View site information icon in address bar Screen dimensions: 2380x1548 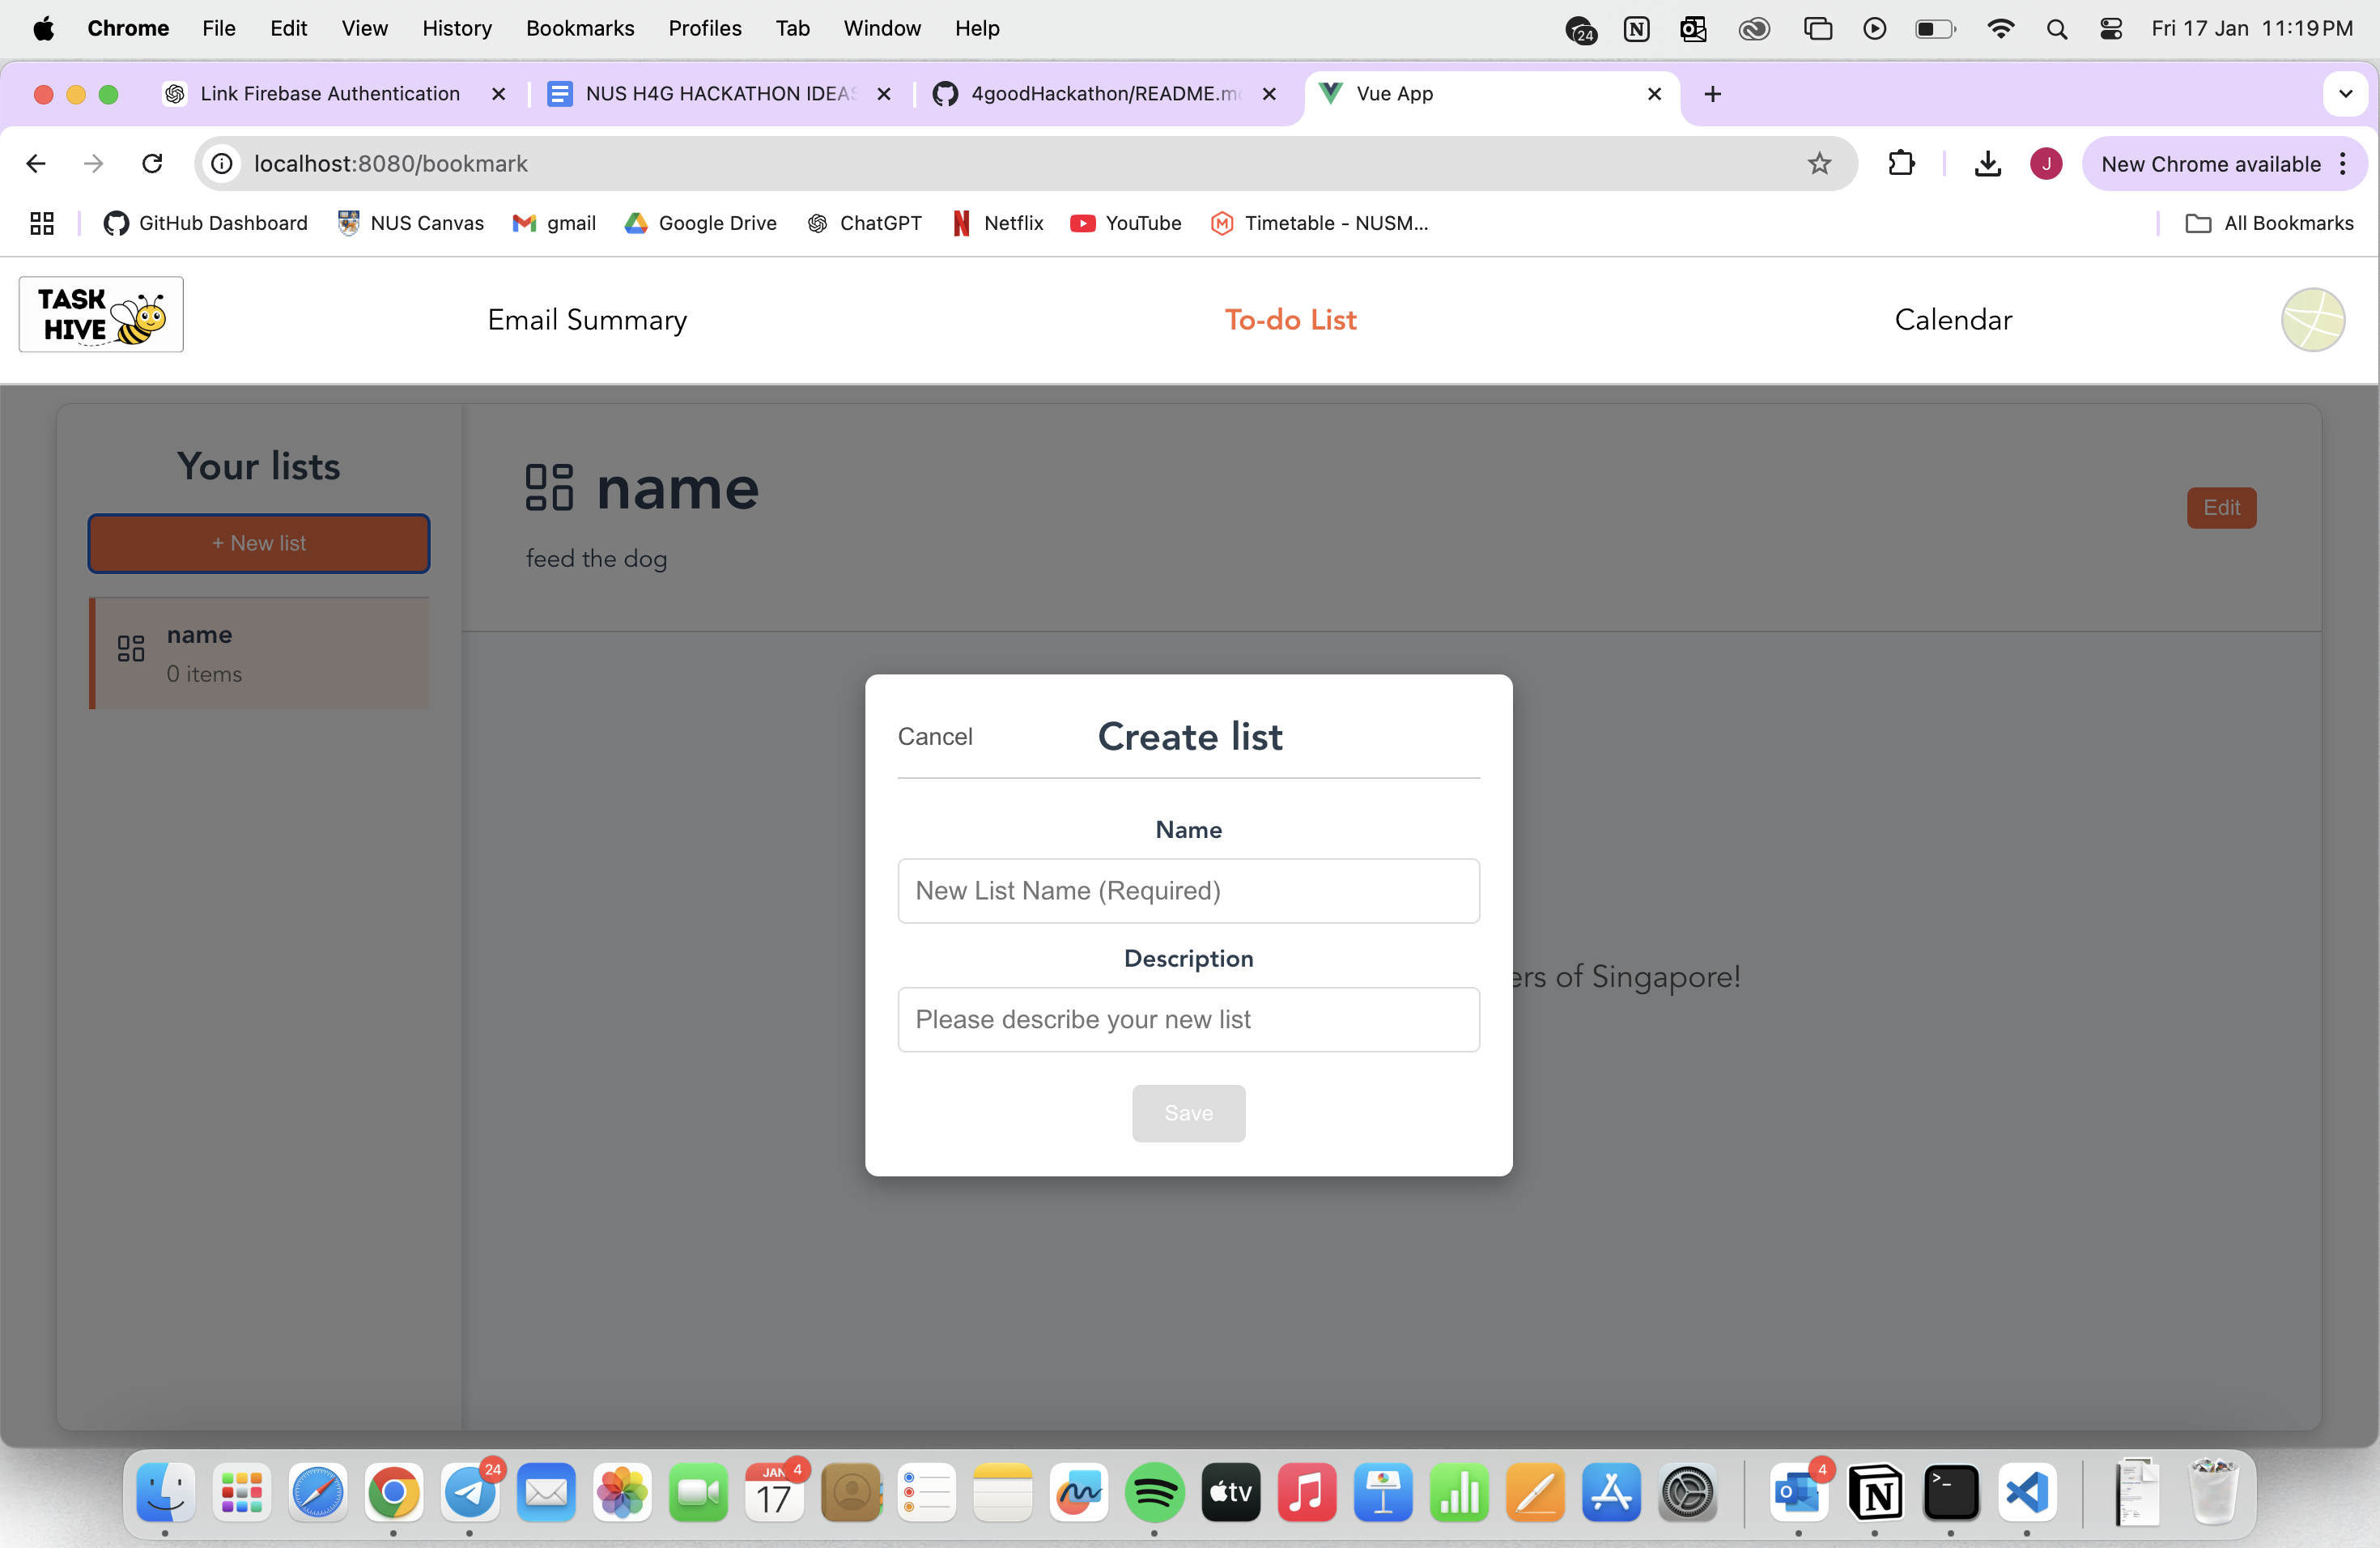(222, 164)
